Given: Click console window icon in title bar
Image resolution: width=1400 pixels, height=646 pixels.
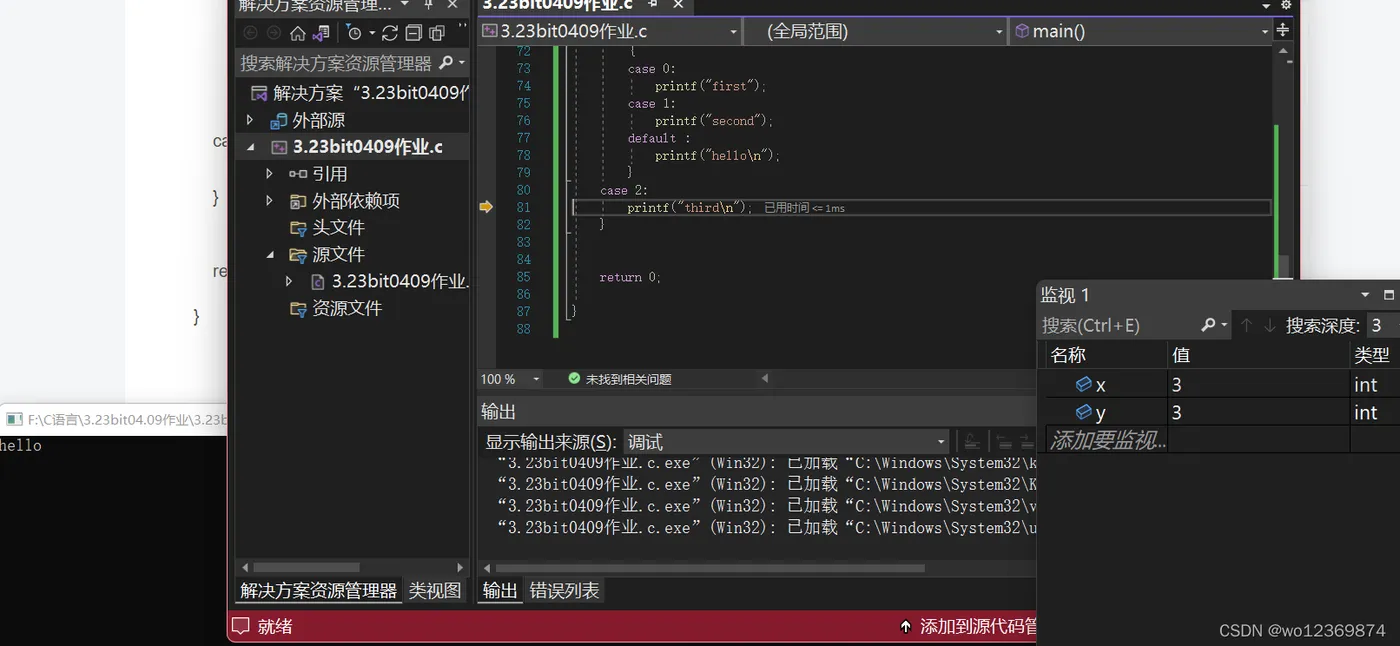Looking at the screenshot, I should click(x=14, y=419).
